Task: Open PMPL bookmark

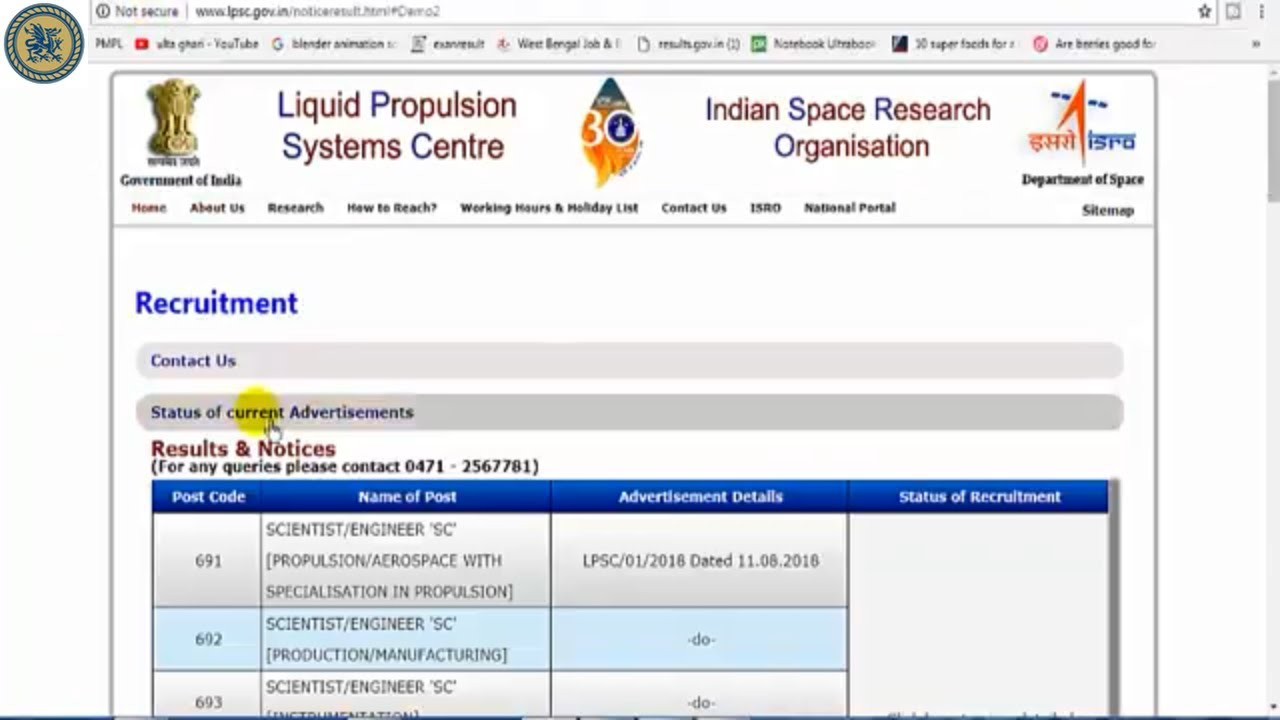Action: tap(108, 44)
